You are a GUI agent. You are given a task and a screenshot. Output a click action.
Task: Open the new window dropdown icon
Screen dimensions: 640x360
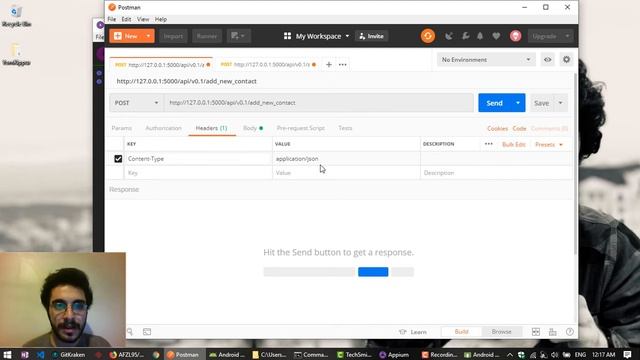tap(238, 36)
